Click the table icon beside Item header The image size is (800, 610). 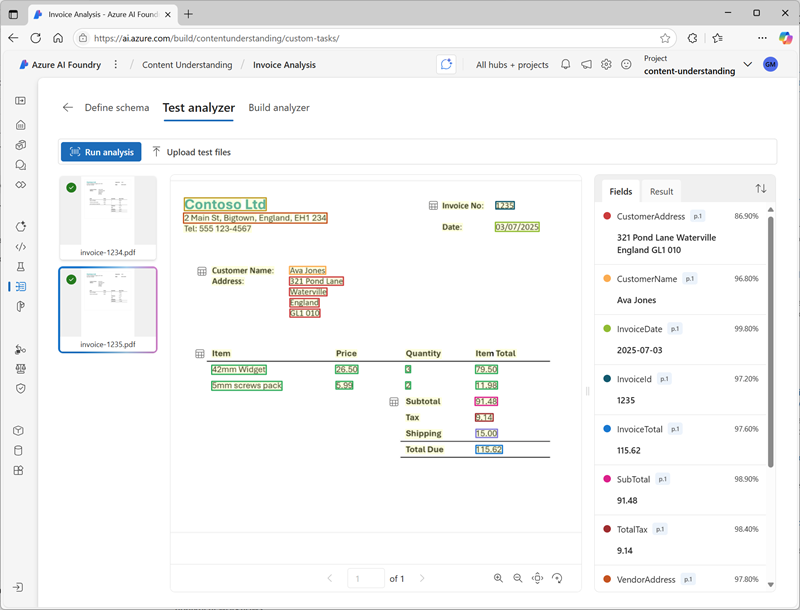pyautogui.click(x=200, y=353)
